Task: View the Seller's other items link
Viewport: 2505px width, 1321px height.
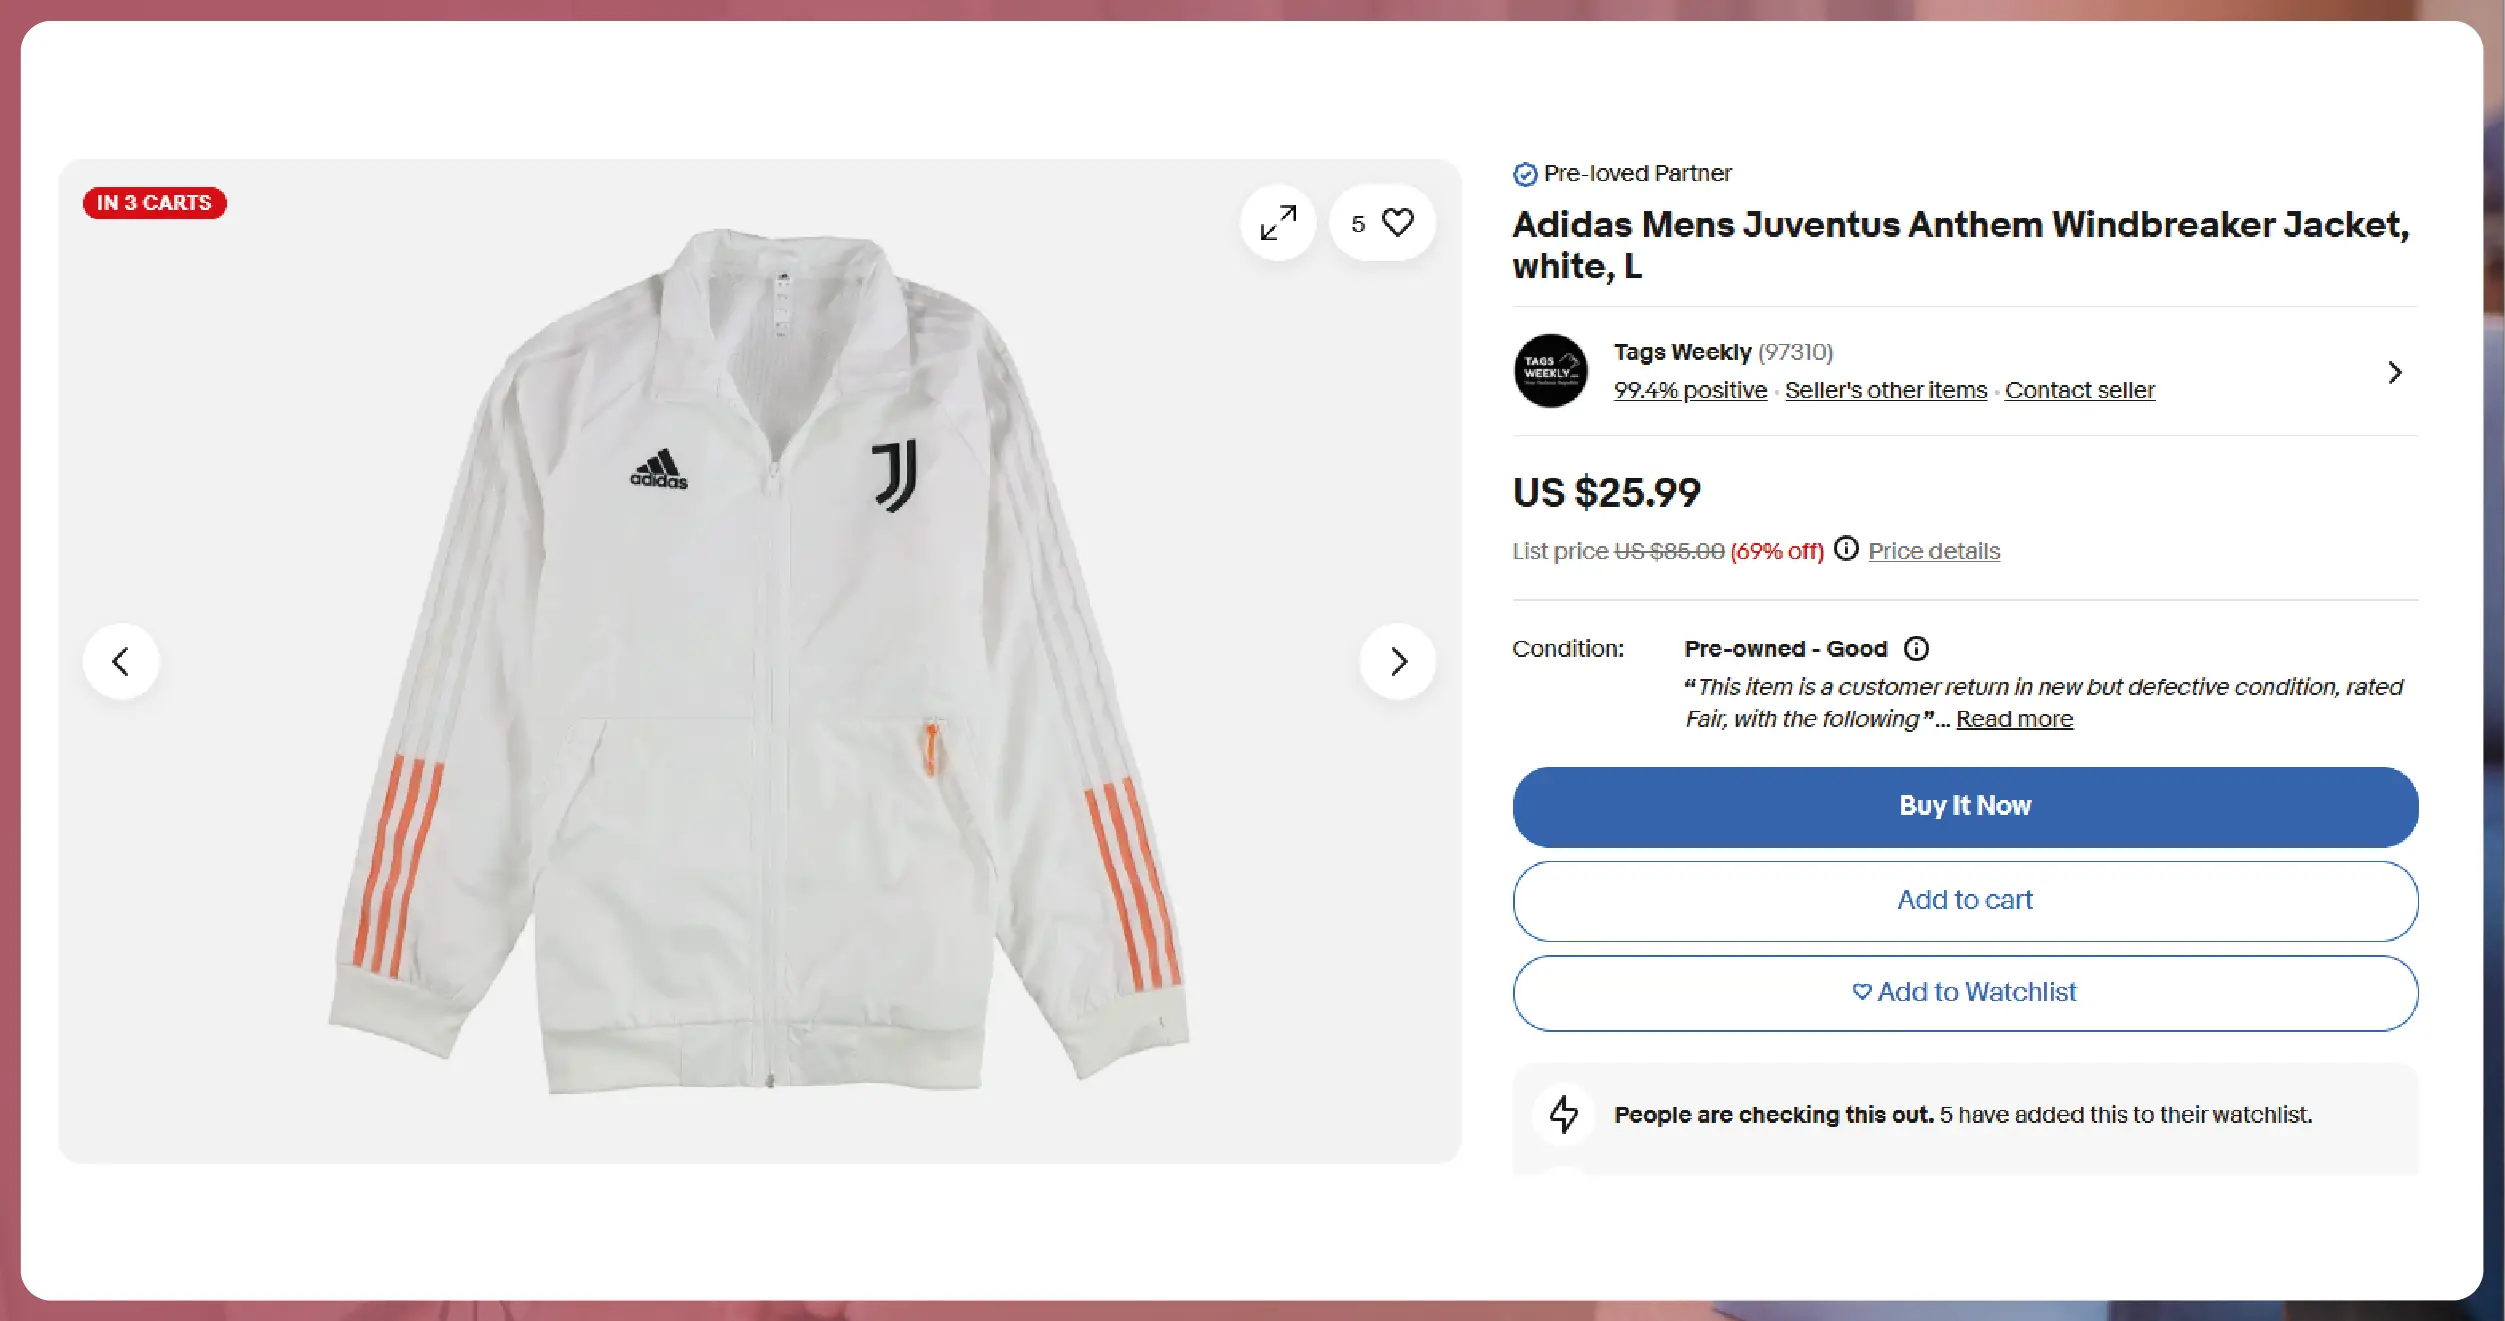Action: point(1886,390)
